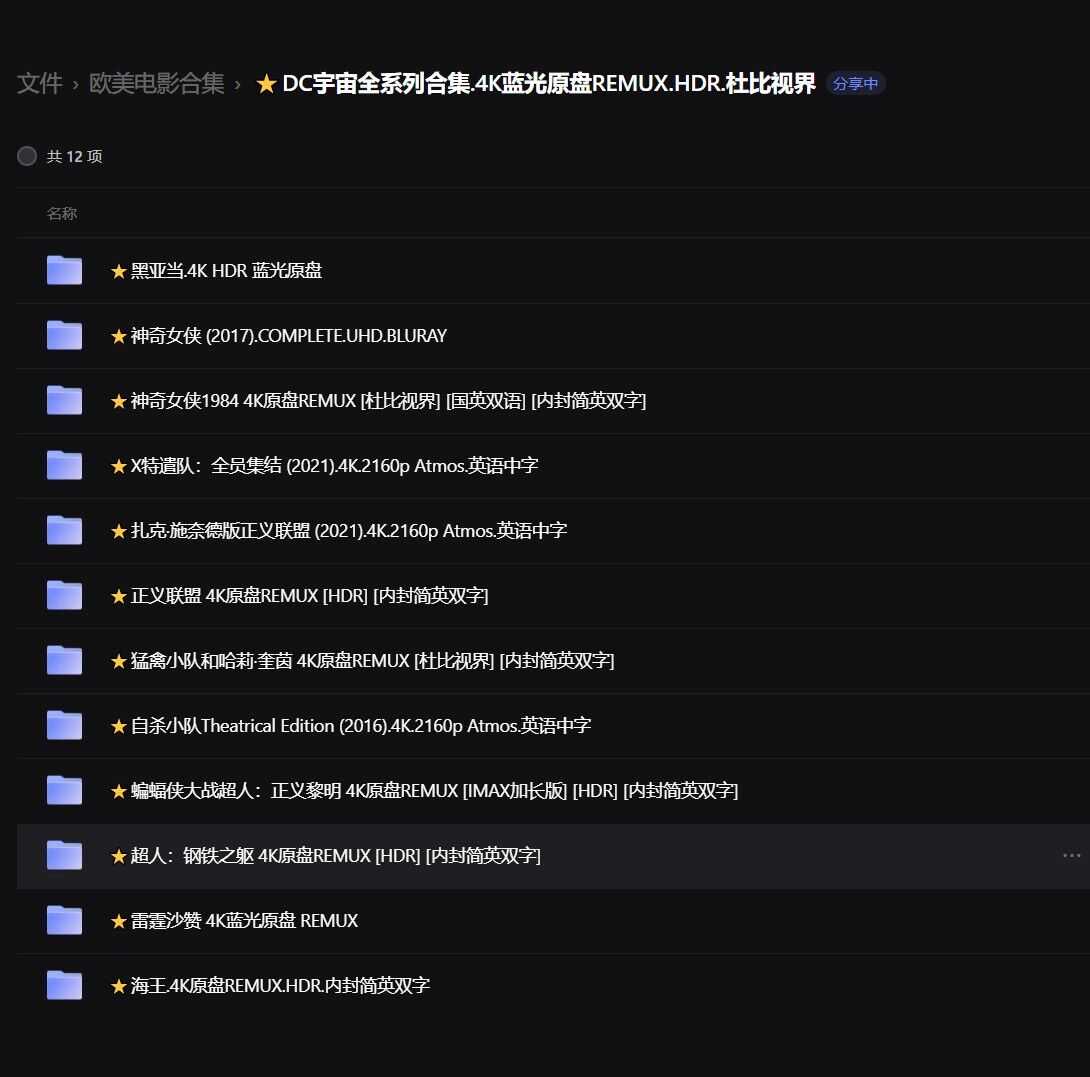Go to 欧美电影合集 in breadcrumb
Screen dimensions: 1090x1077
coord(156,83)
